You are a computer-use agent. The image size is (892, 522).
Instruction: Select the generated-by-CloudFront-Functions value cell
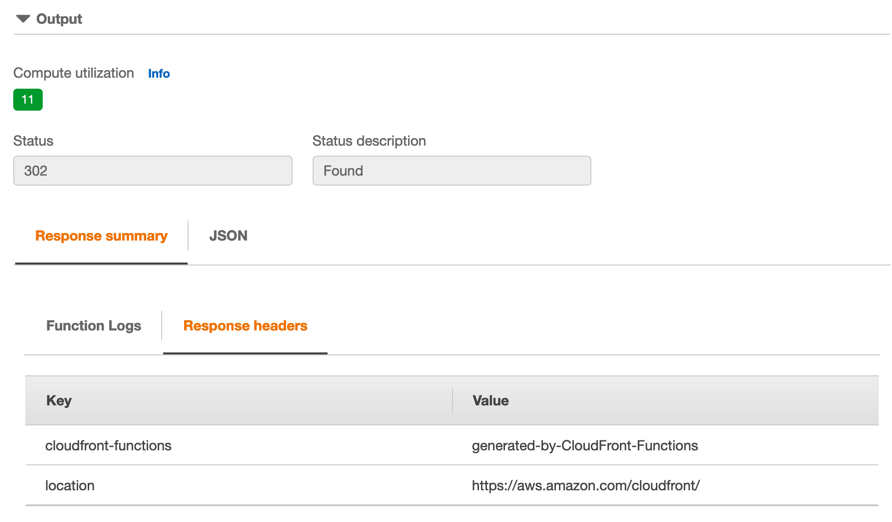585,446
